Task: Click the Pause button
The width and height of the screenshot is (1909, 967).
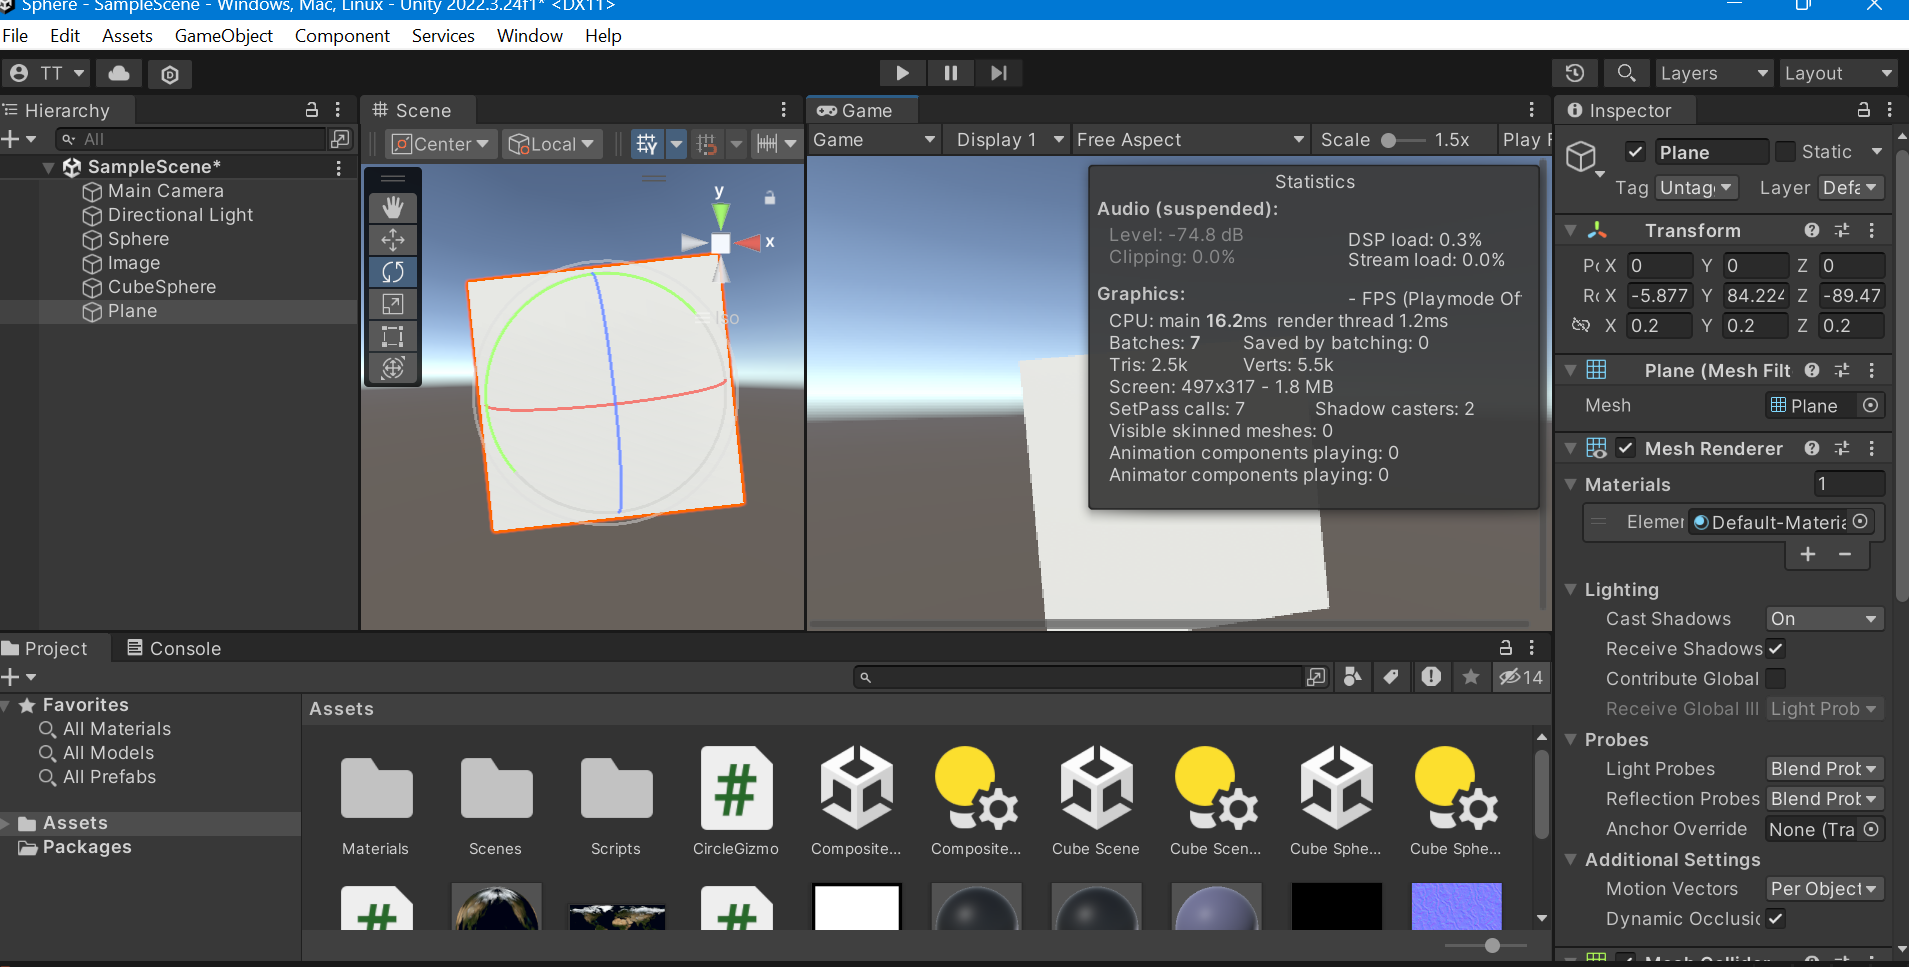Action: pyautogui.click(x=950, y=73)
